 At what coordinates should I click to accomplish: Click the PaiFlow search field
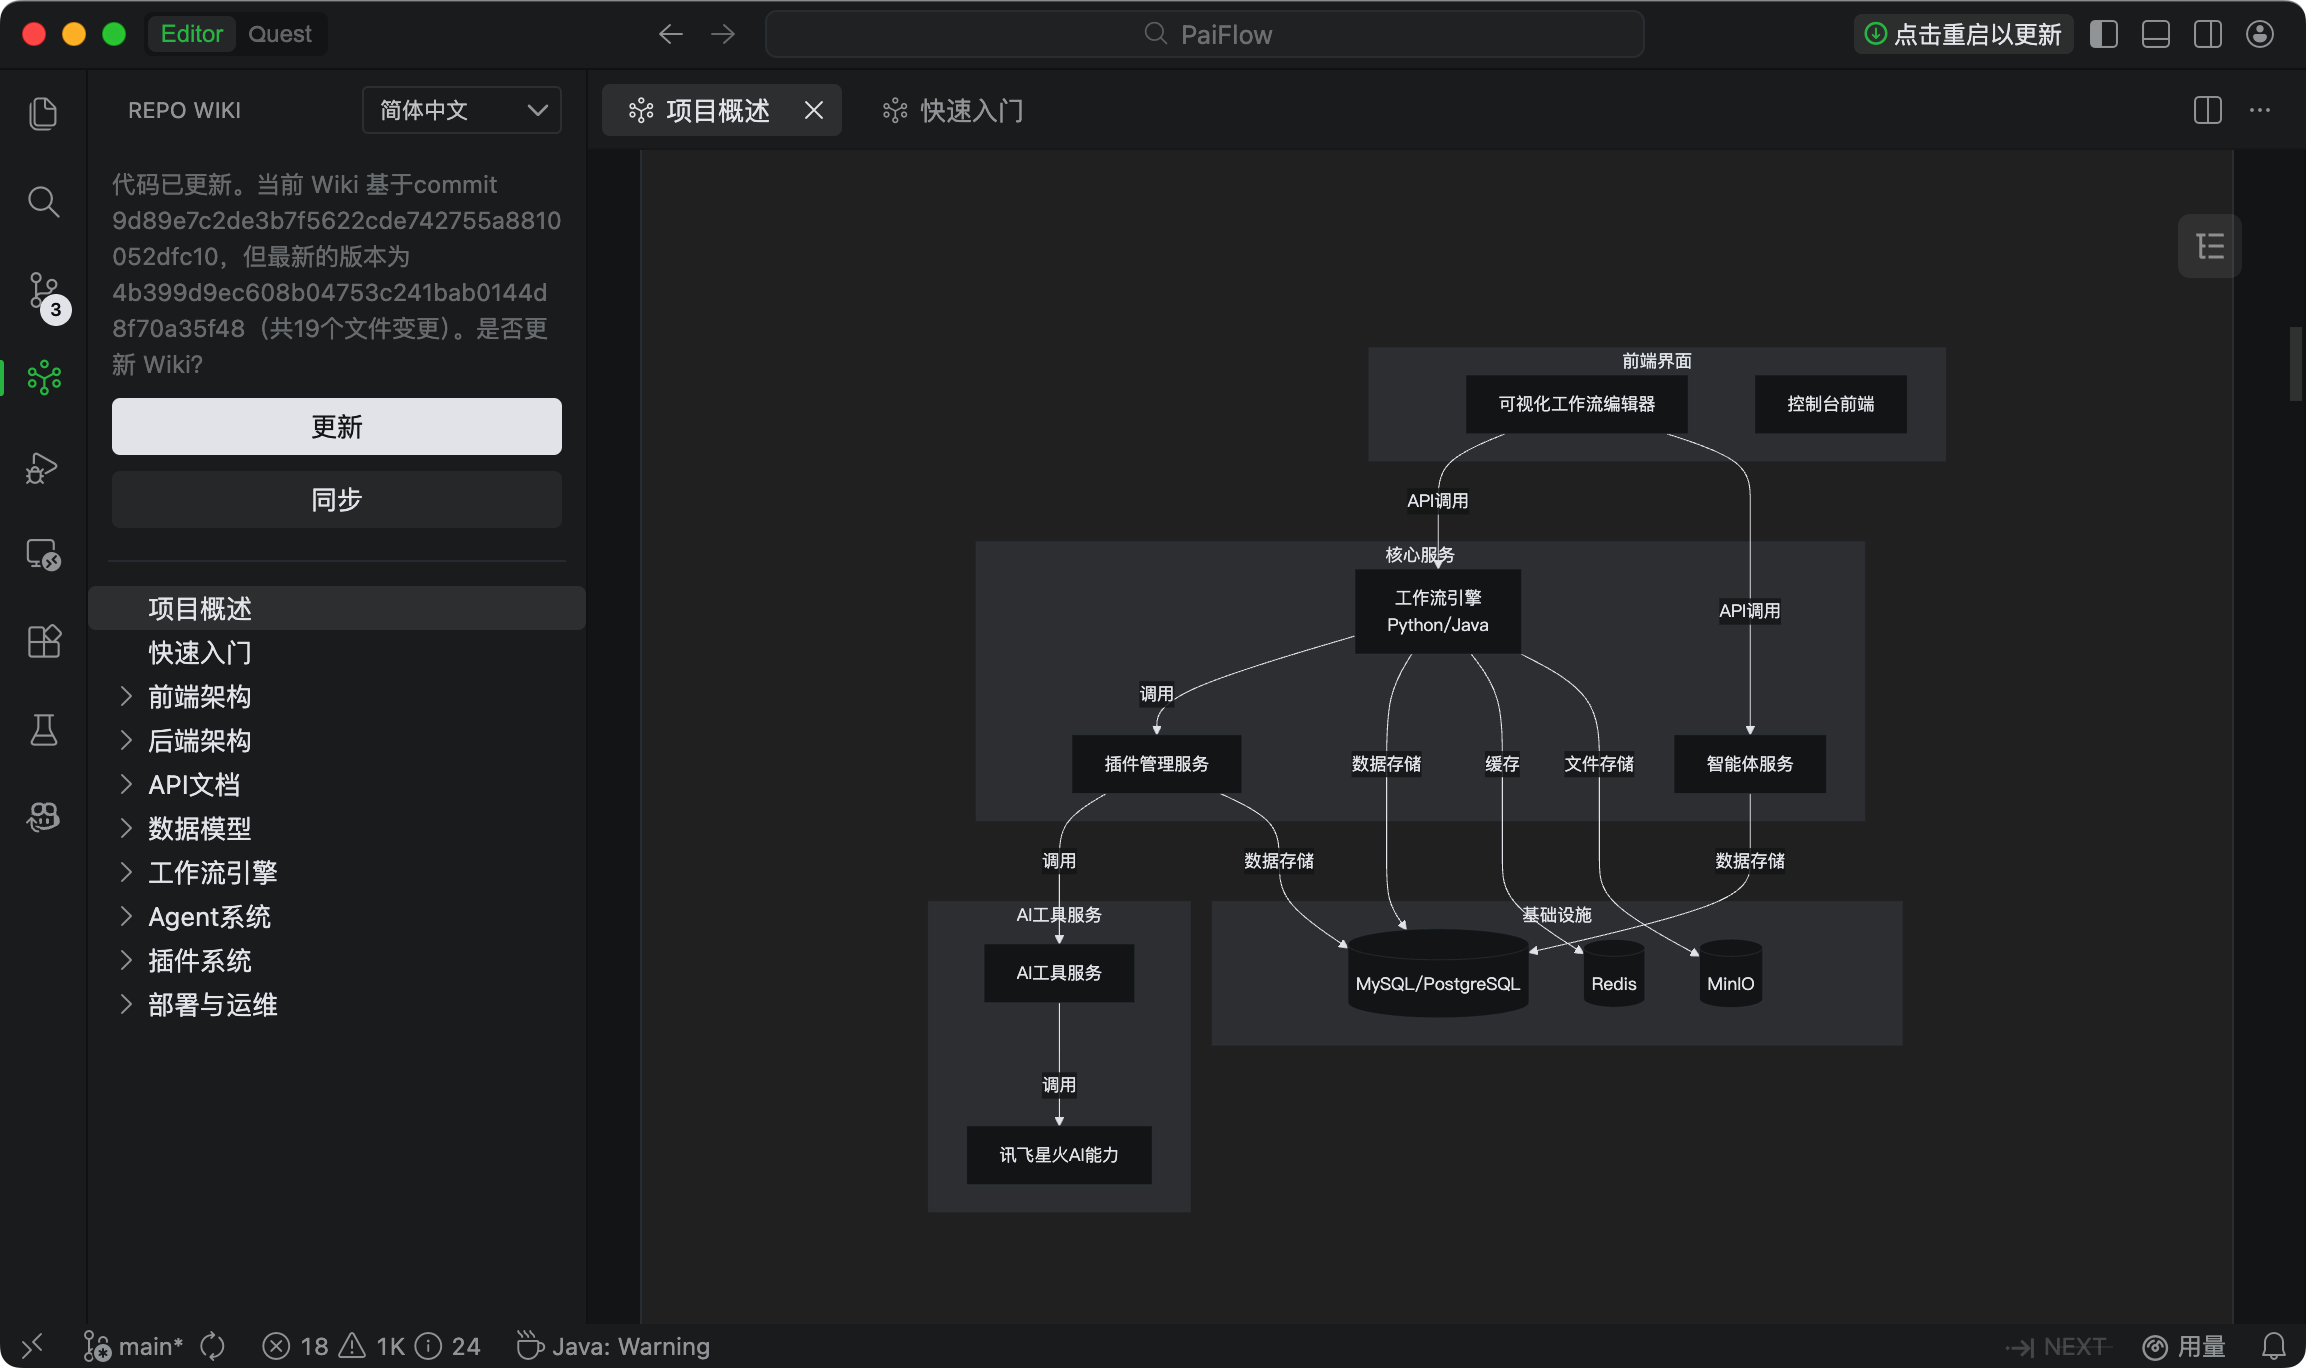[x=1204, y=34]
